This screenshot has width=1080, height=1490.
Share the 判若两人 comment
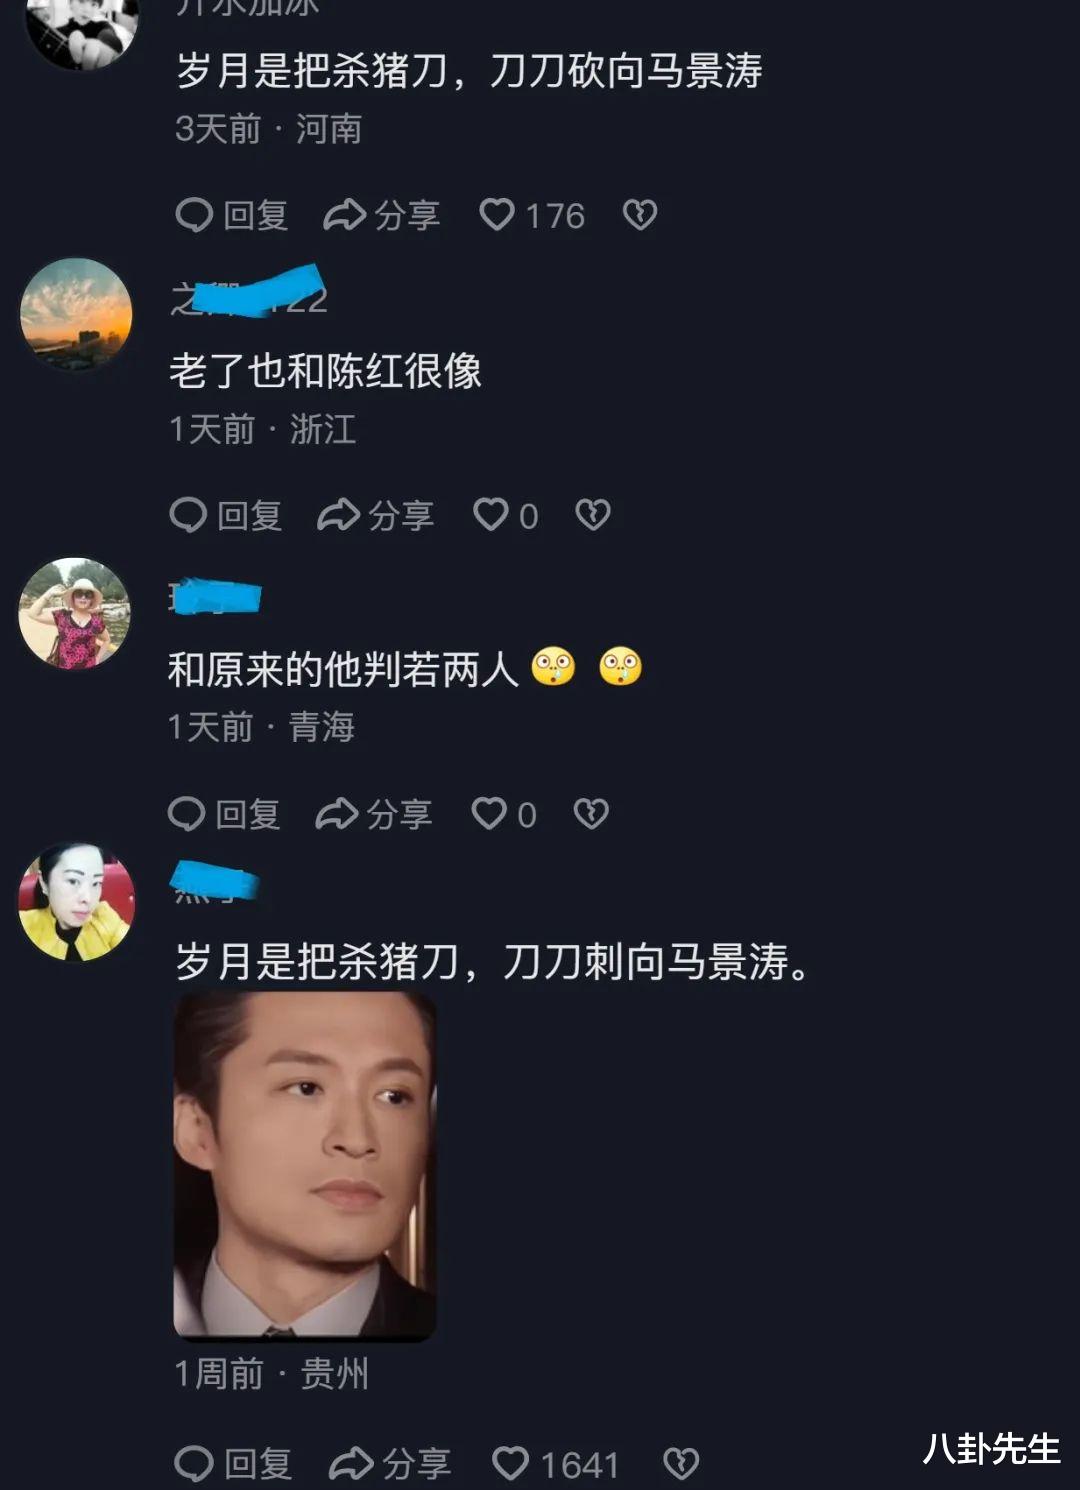373,814
